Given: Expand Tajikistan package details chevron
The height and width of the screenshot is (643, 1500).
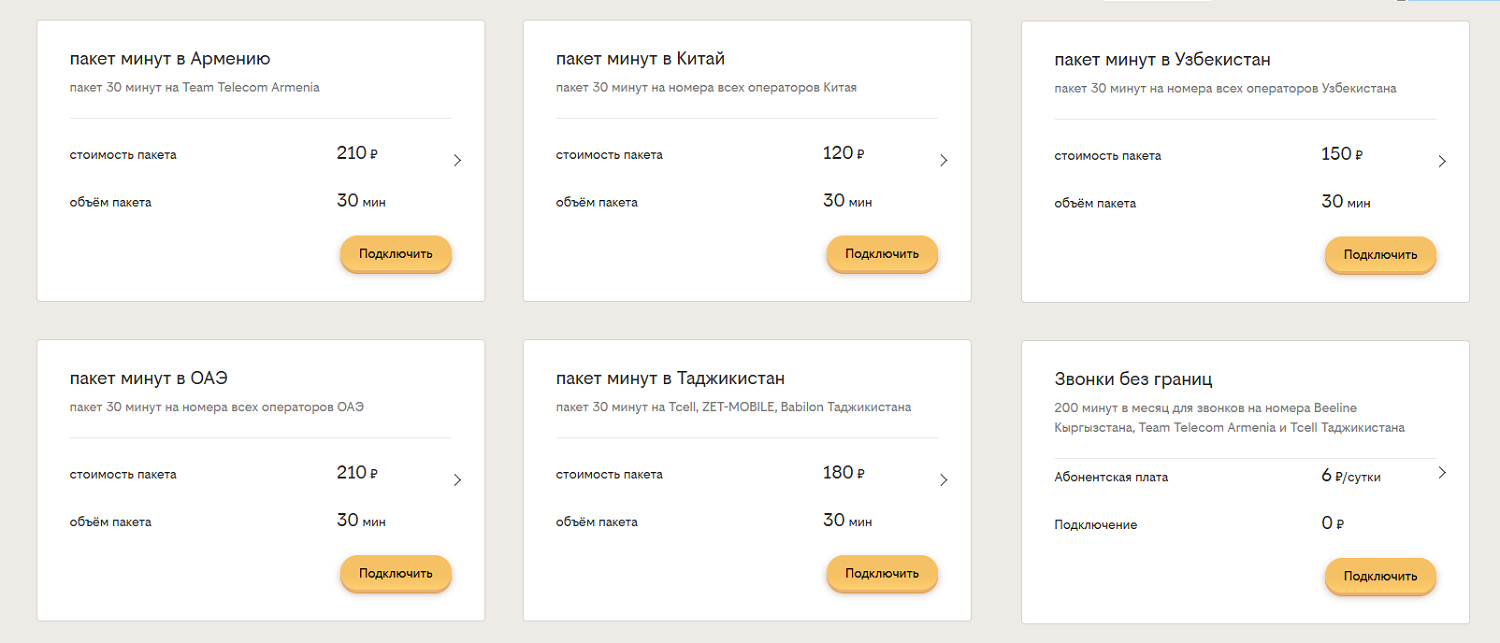Looking at the screenshot, I should tap(943, 480).
